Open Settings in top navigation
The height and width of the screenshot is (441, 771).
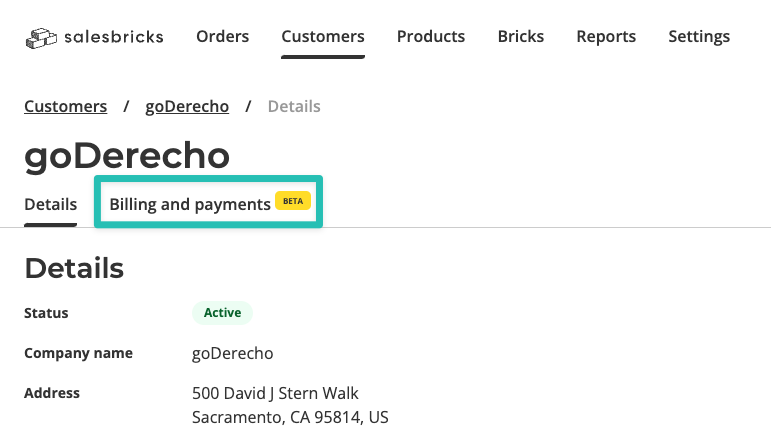click(699, 36)
